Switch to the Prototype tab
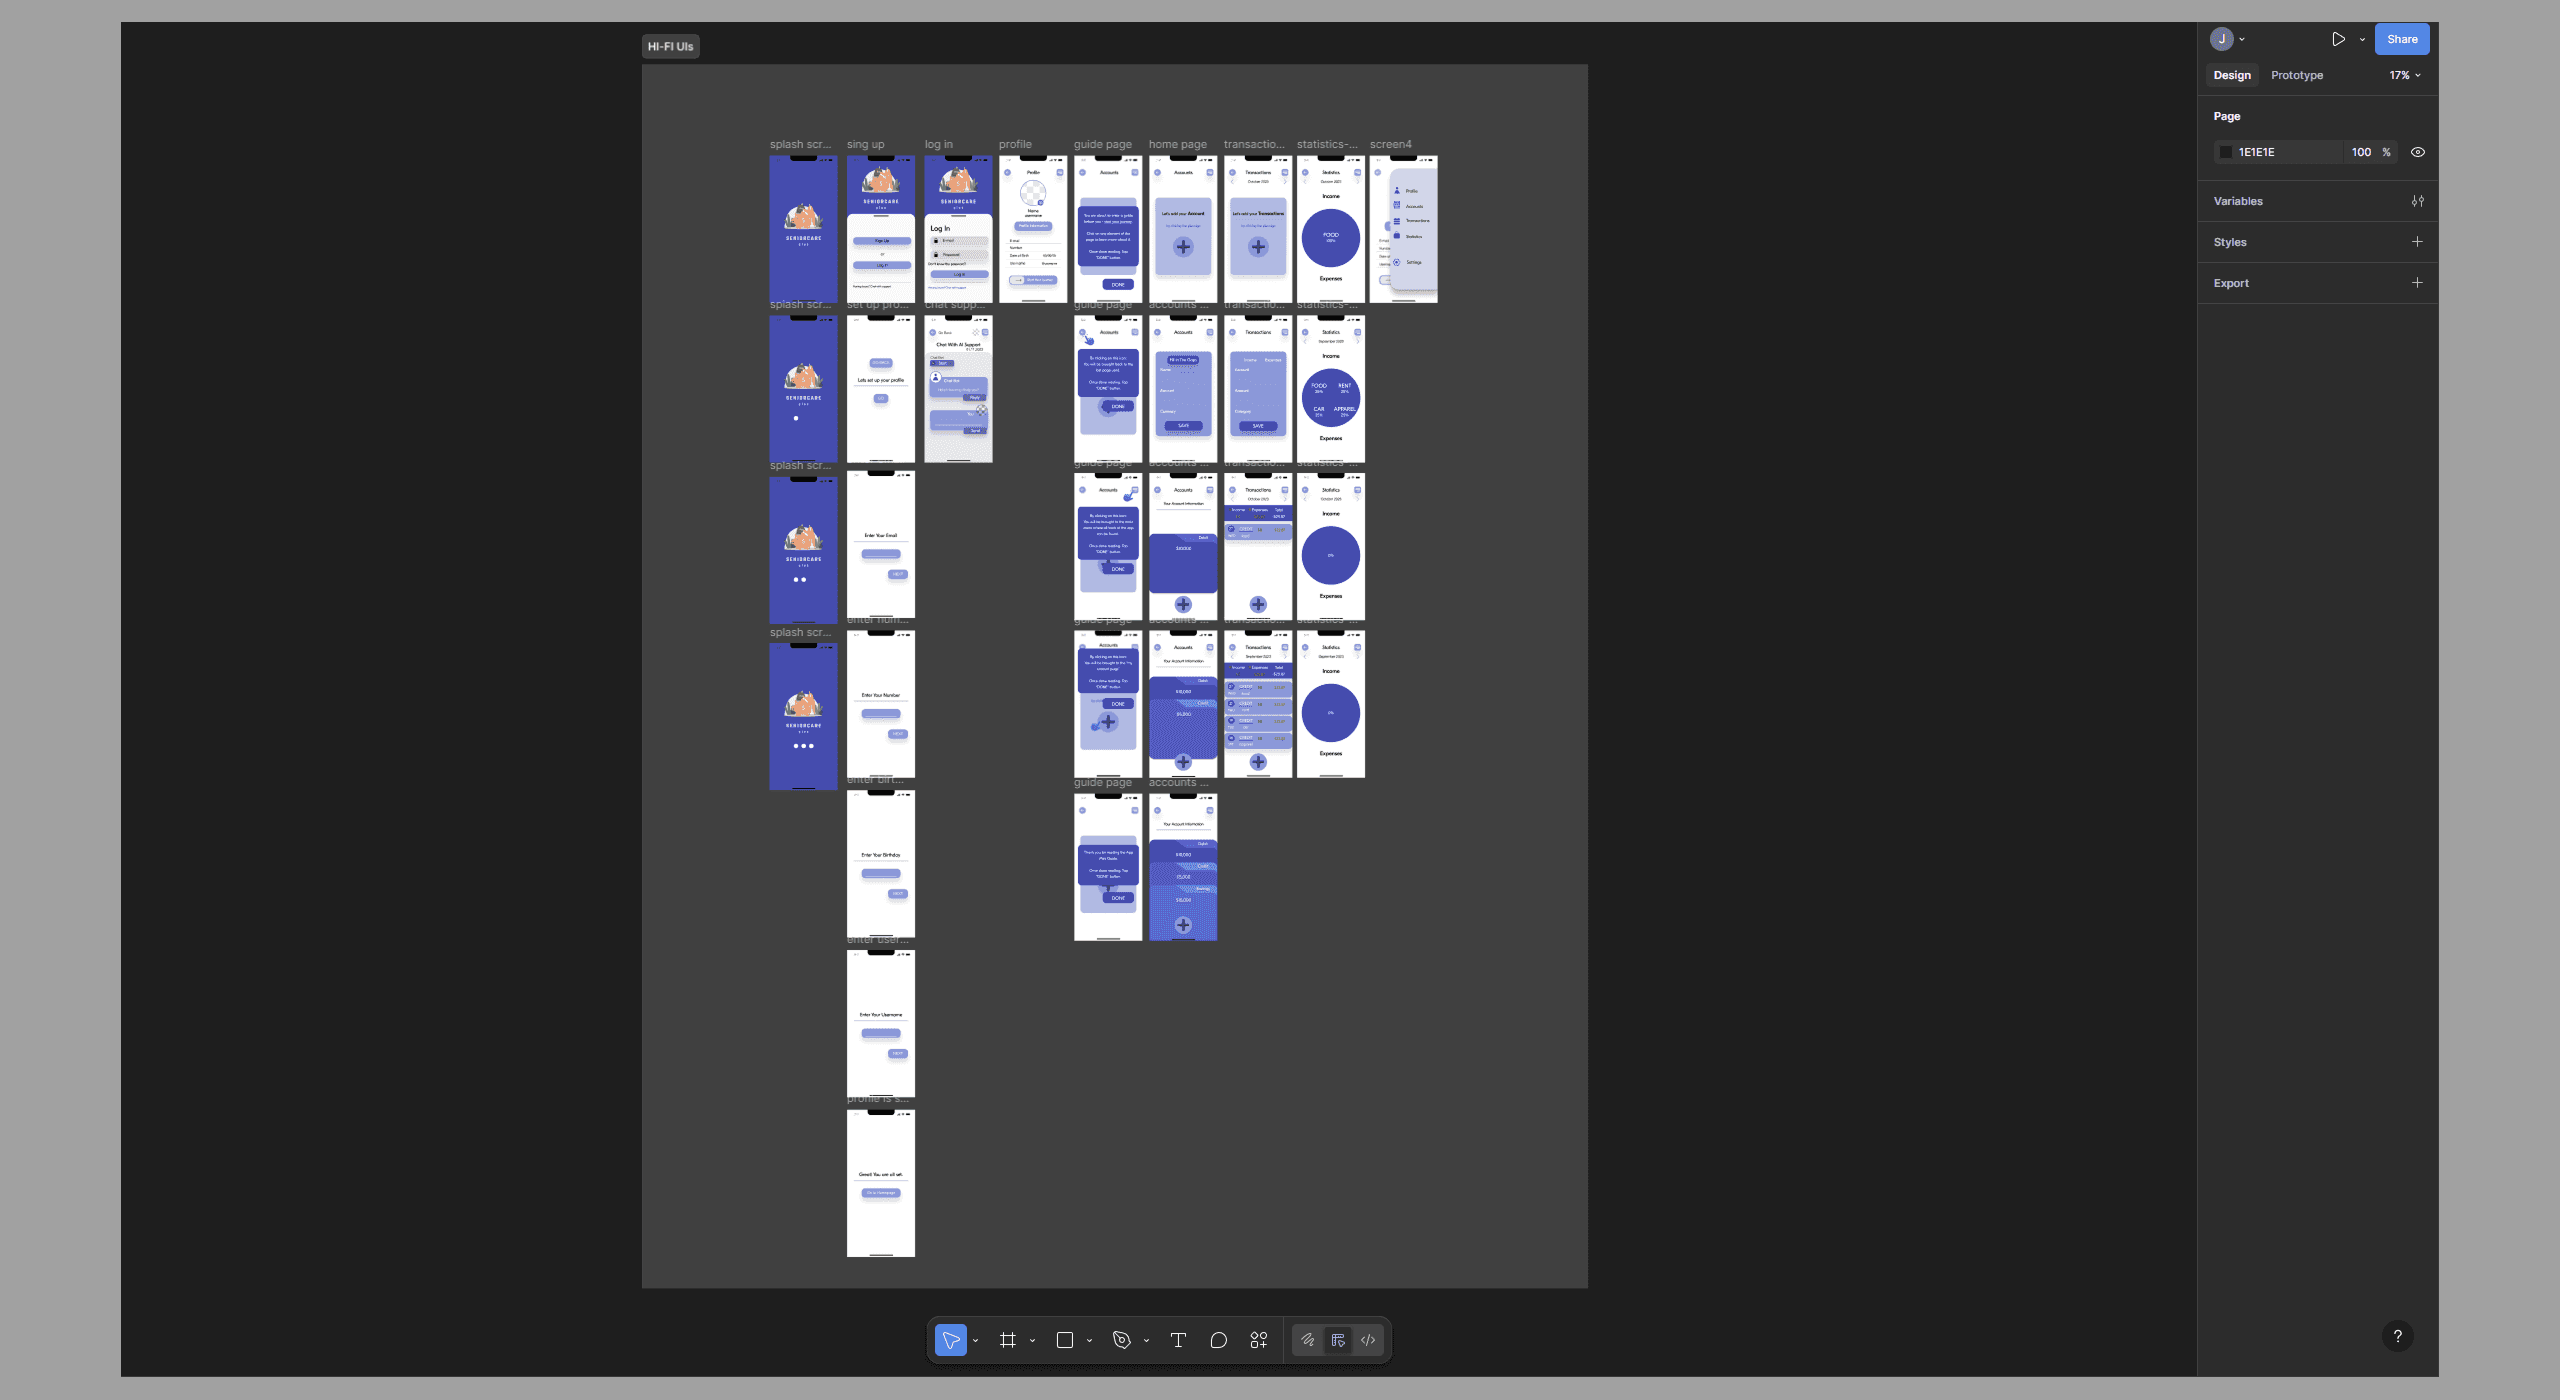 click(x=2296, y=74)
